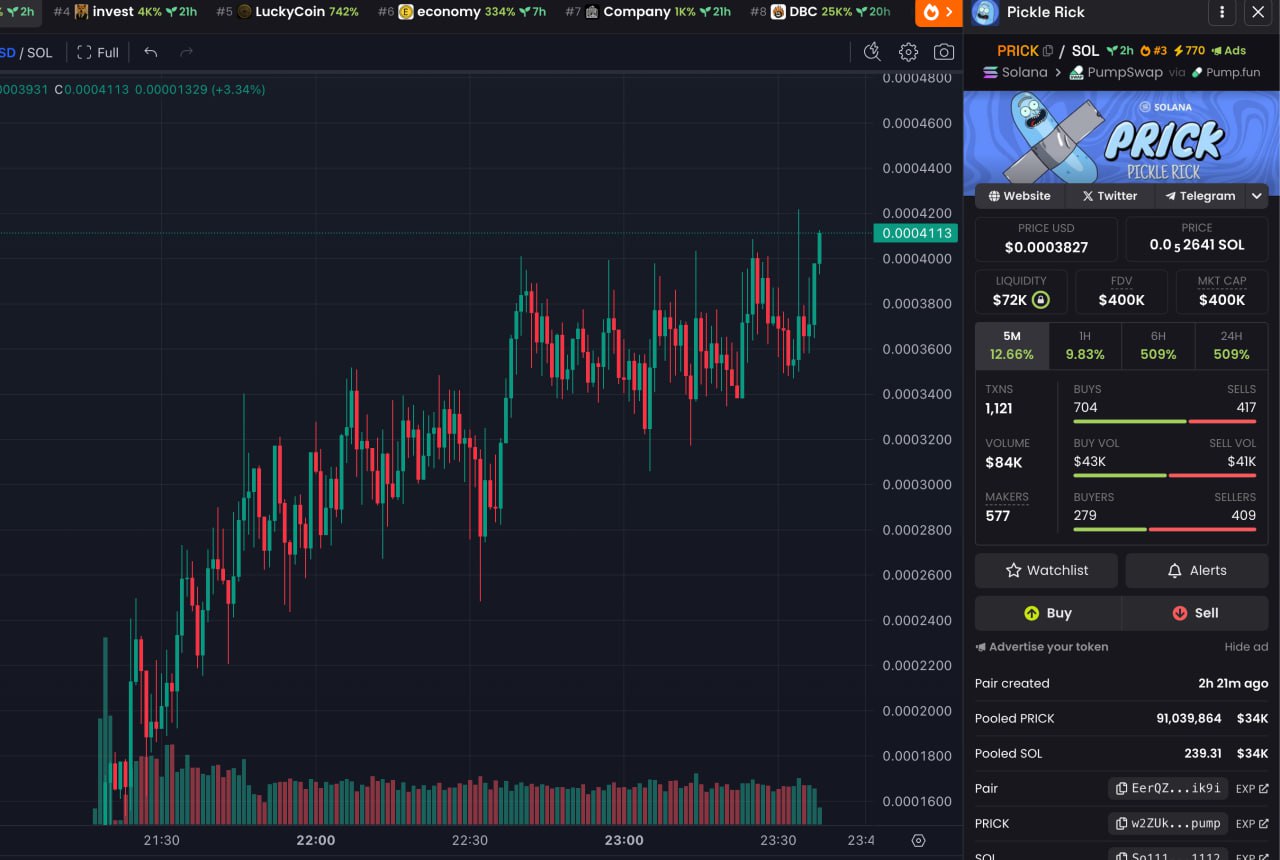1280x860 pixels.
Task: Switch chart to Full screen mode
Action: point(98,52)
